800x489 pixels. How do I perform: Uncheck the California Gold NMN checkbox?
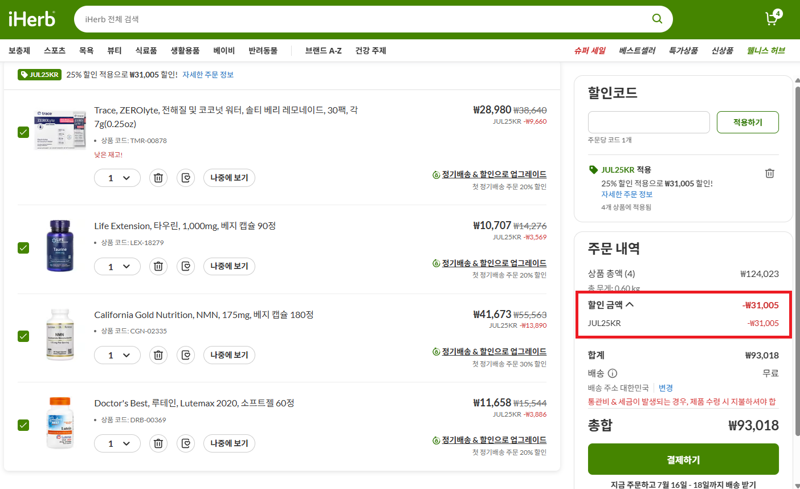23,336
